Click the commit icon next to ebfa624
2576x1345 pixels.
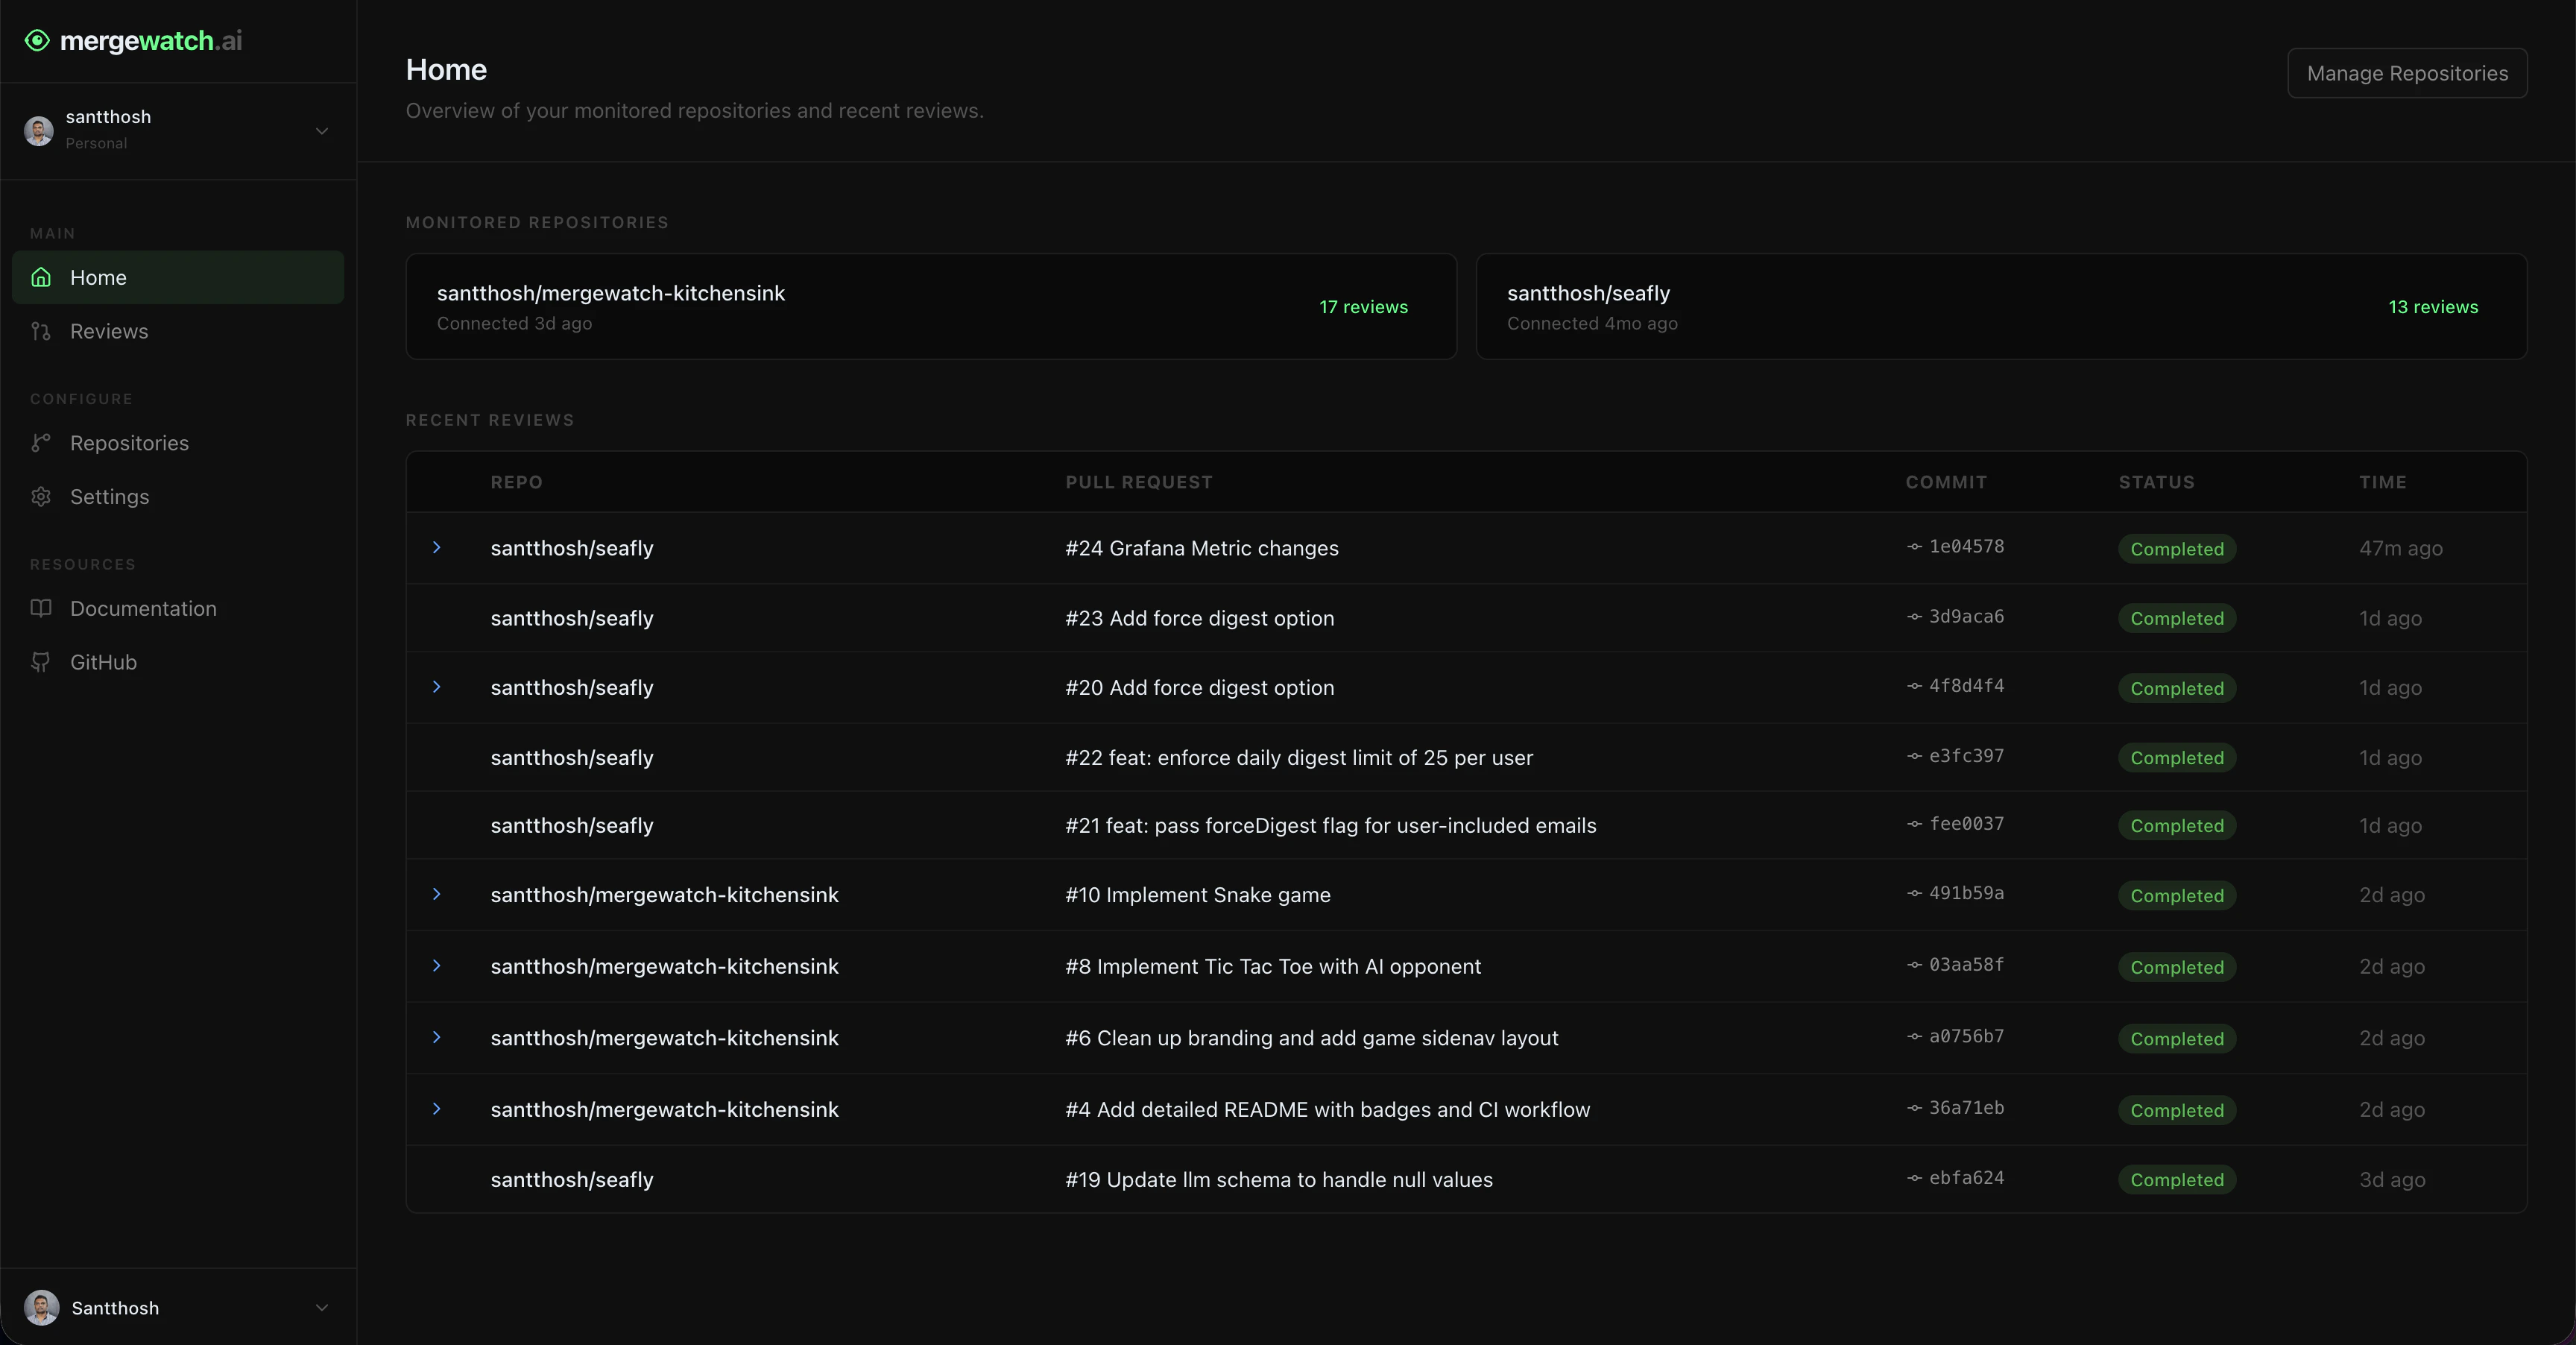tap(1913, 1179)
